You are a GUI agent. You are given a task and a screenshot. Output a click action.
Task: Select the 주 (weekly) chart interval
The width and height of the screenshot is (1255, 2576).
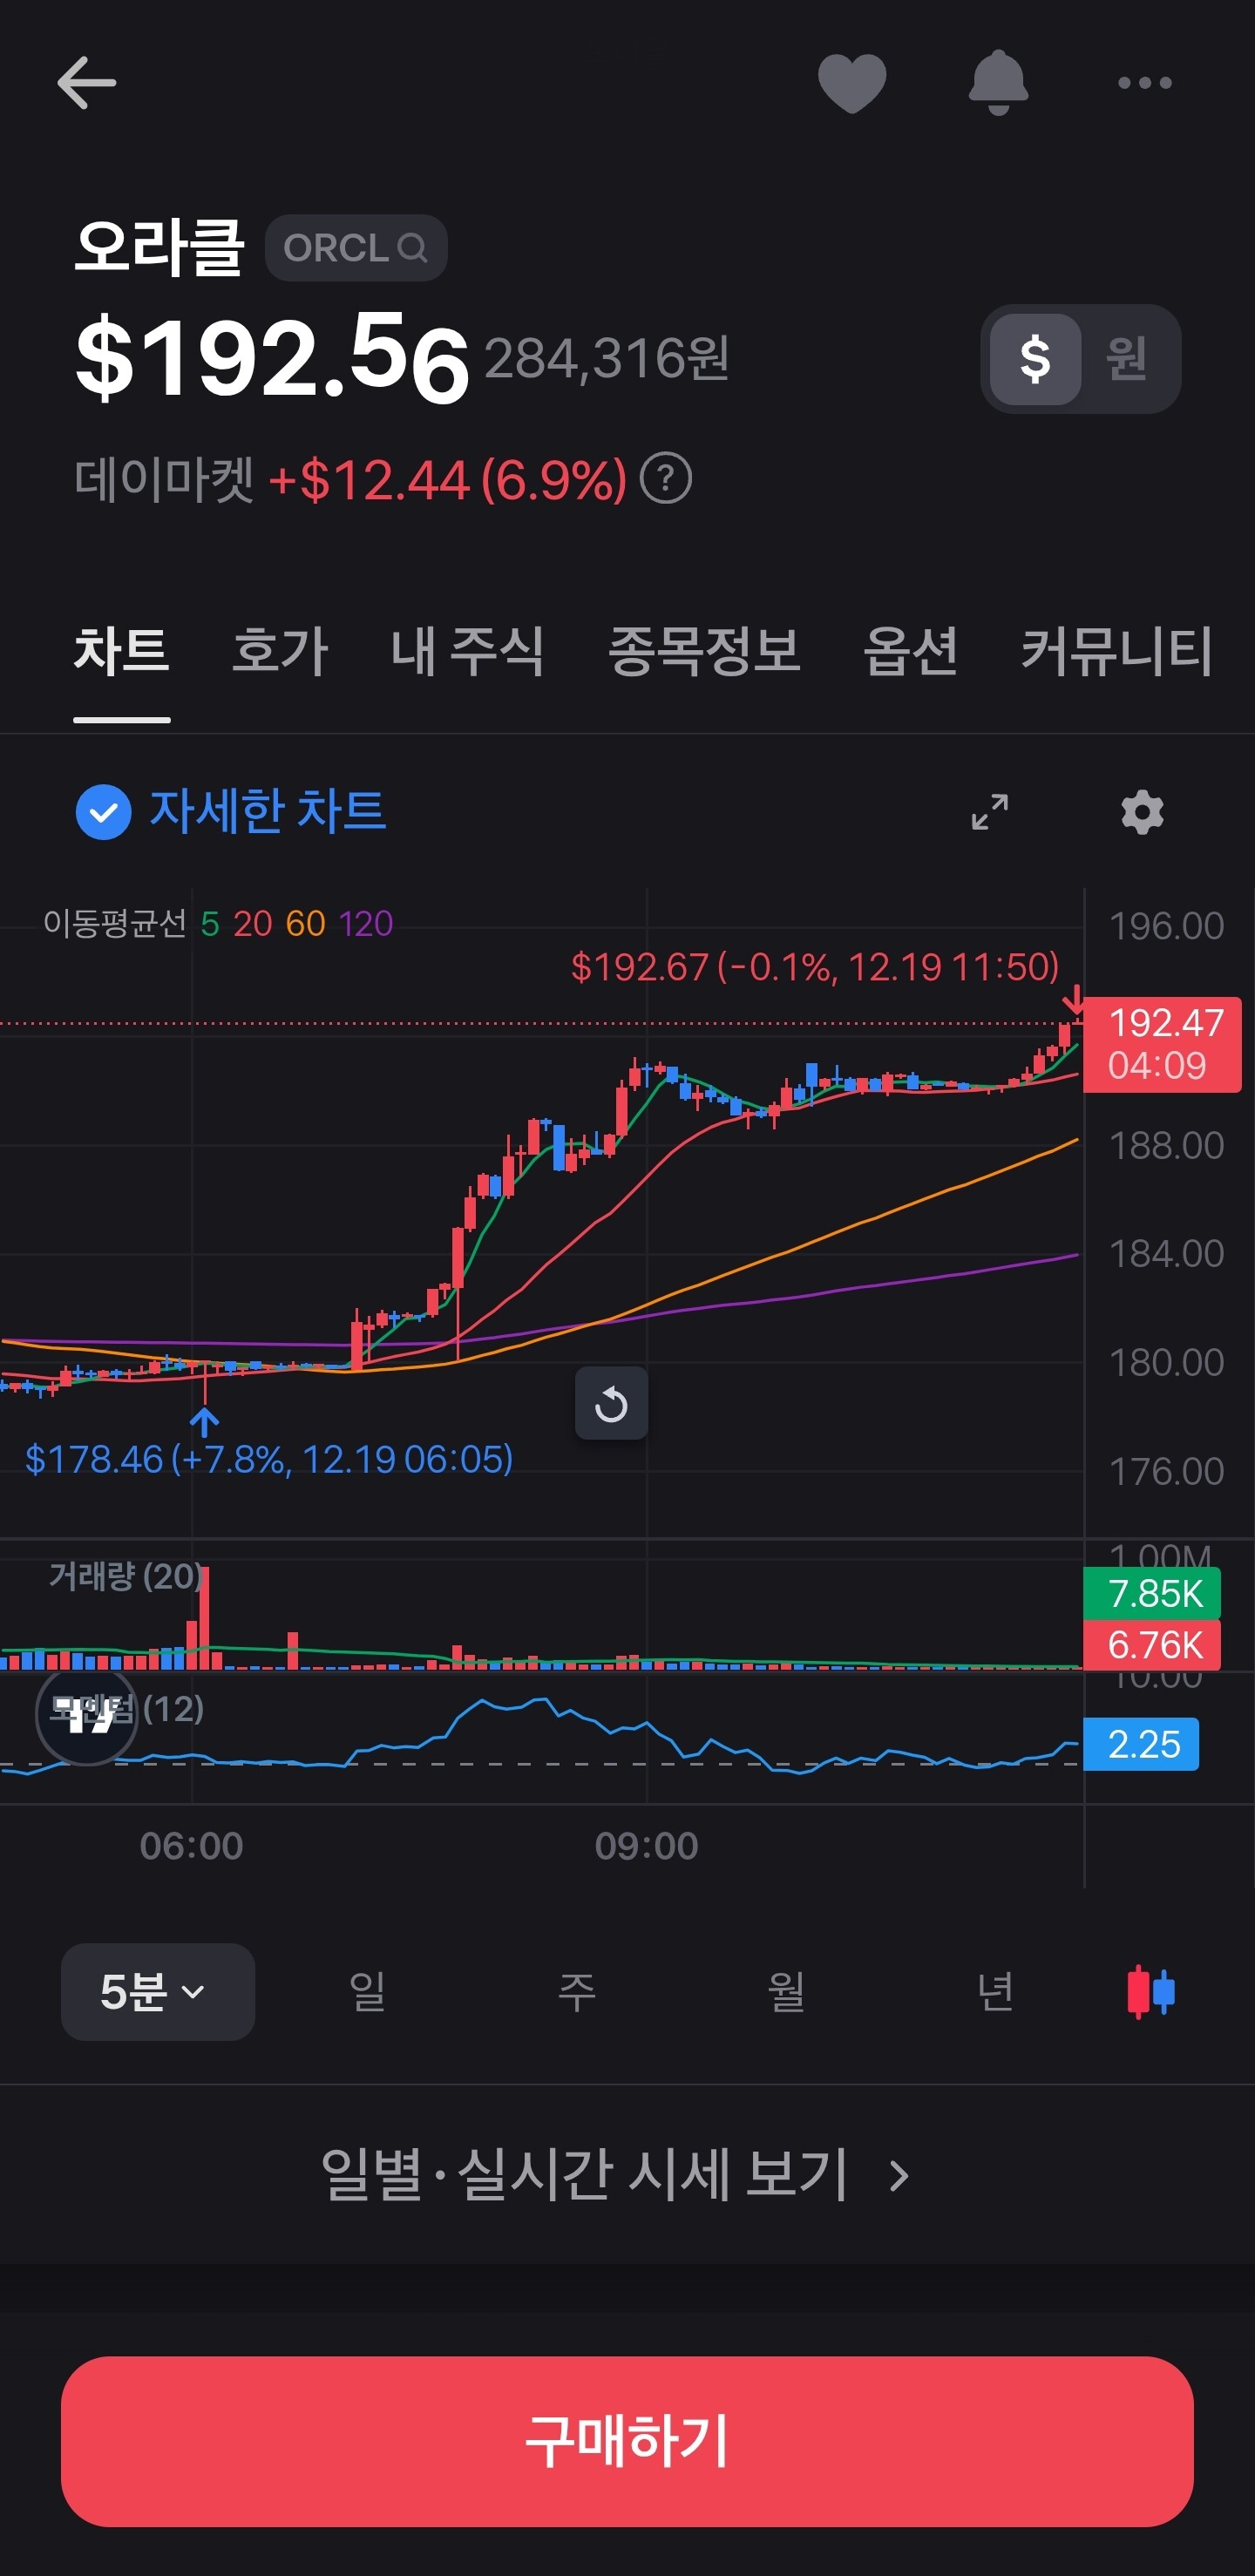click(577, 1992)
